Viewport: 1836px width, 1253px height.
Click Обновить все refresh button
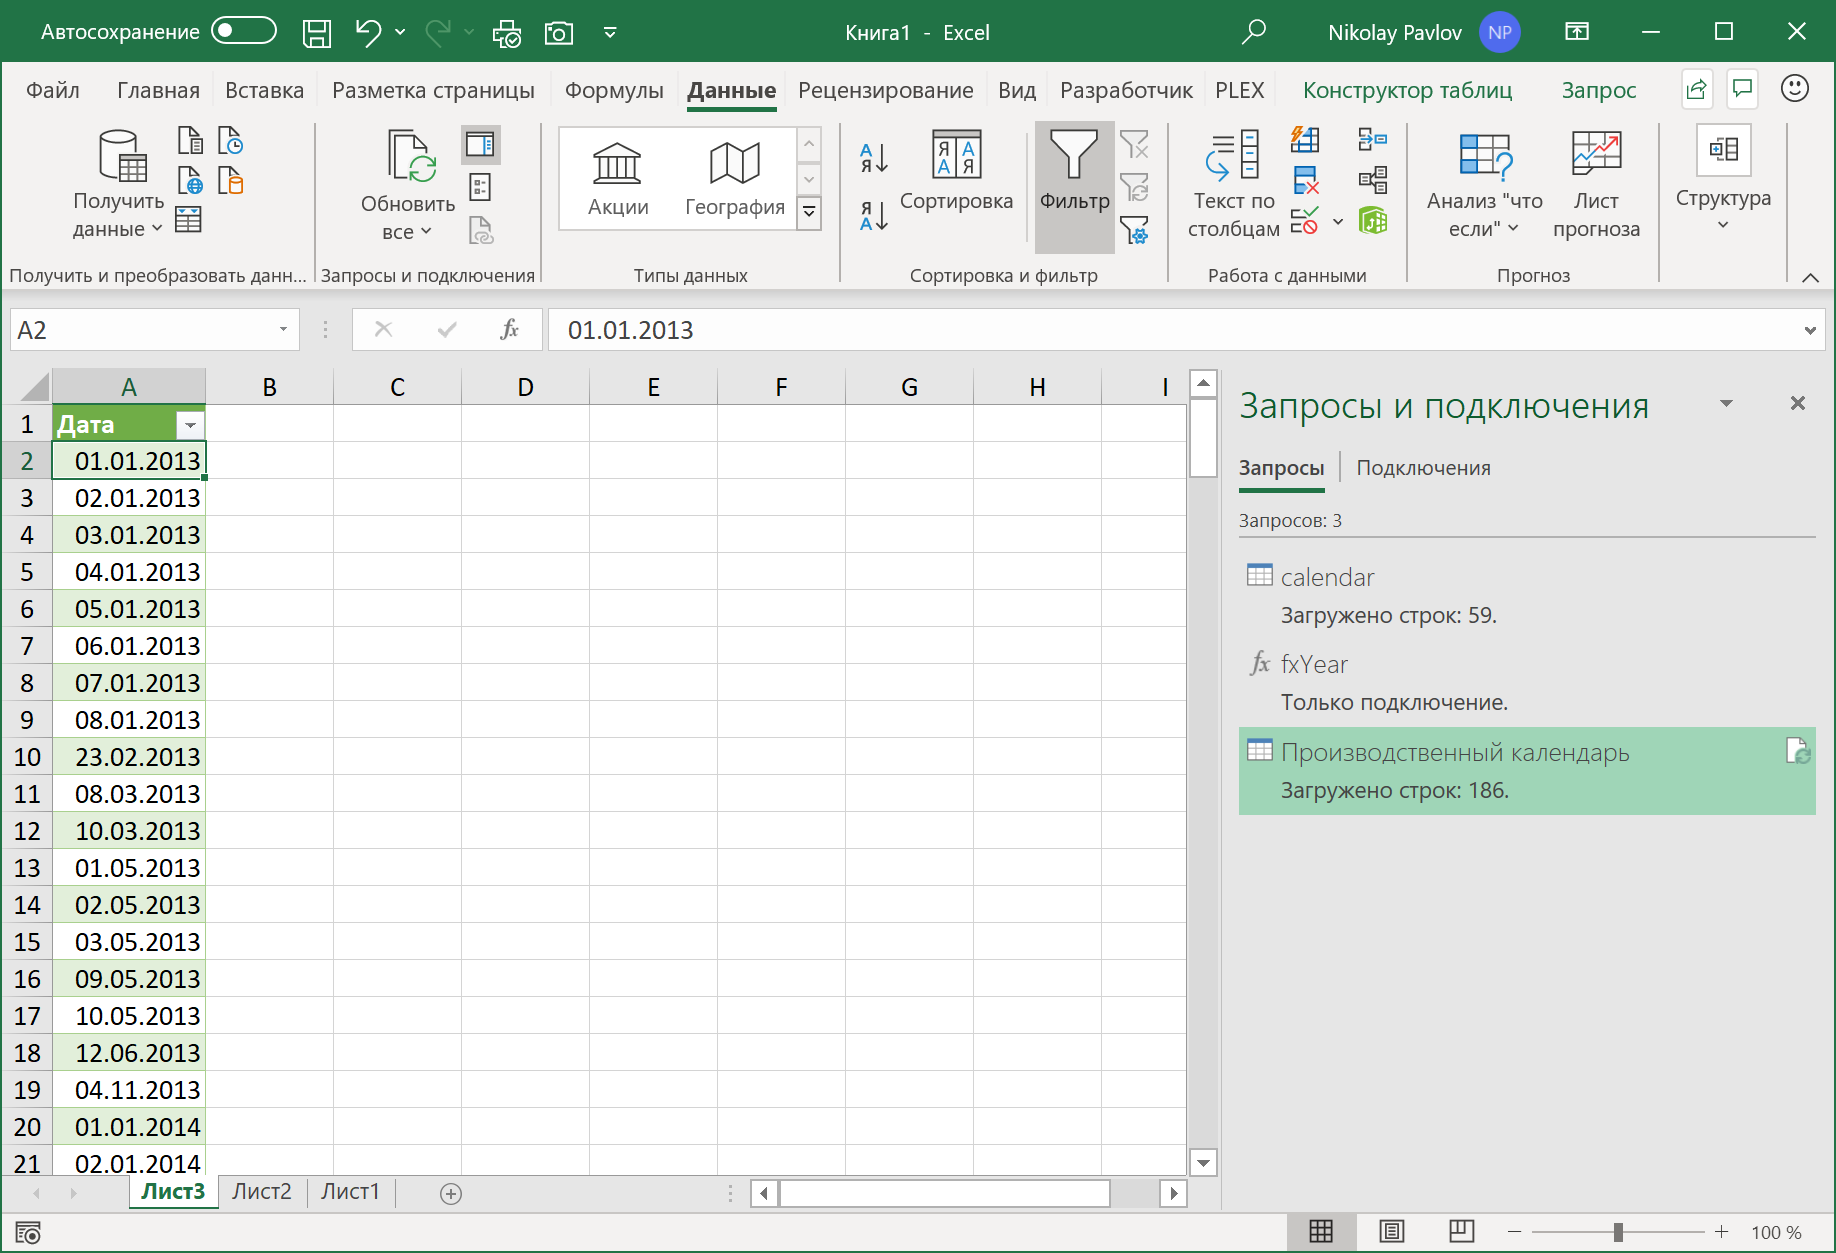(x=408, y=185)
